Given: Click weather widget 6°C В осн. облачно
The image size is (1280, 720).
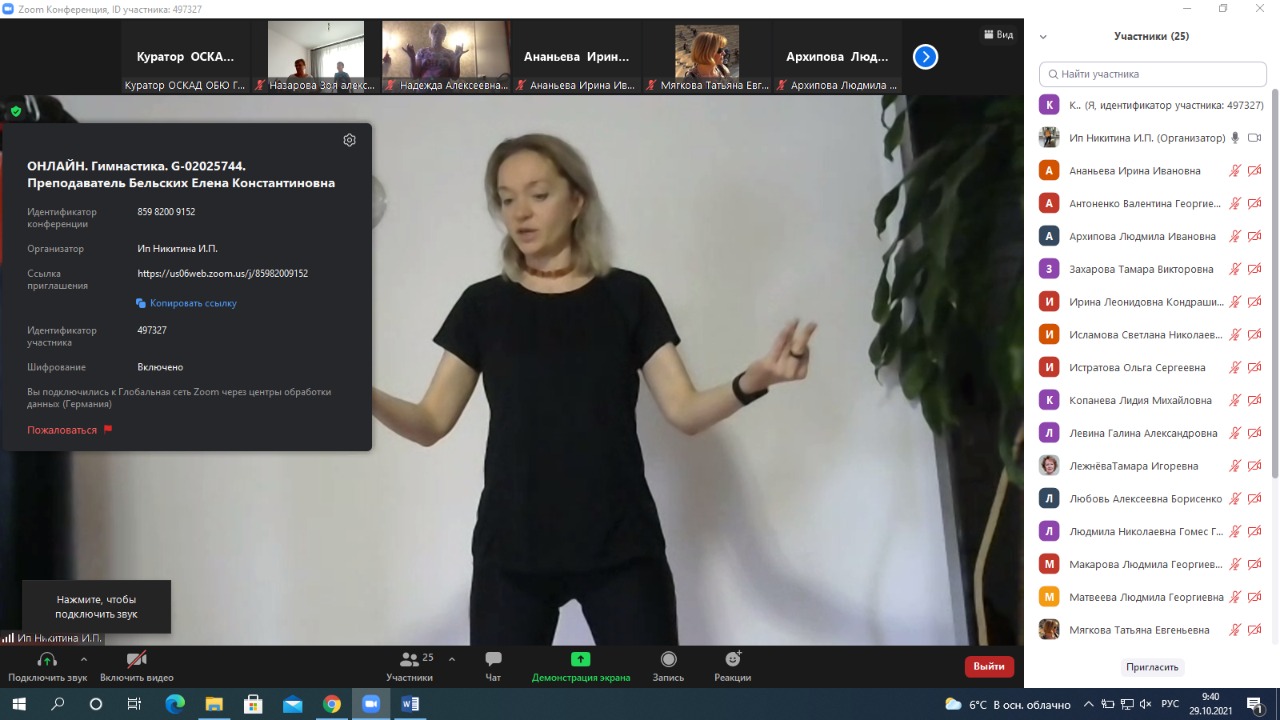Looking at the screenshot, I should 1007,705.
